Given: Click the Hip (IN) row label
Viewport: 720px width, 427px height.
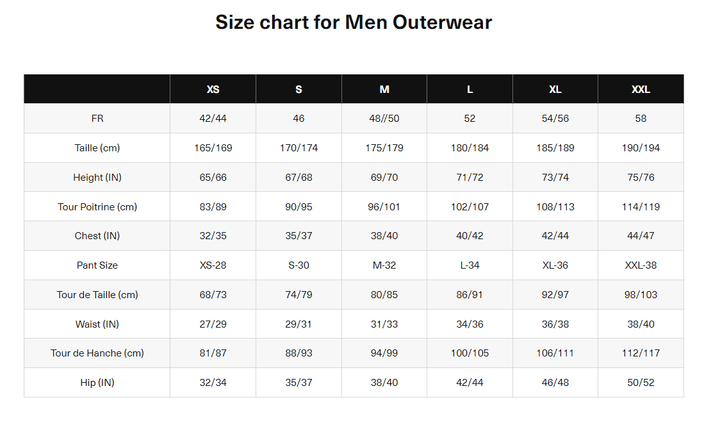Looking at the screenshot, I should pos(97,383).
